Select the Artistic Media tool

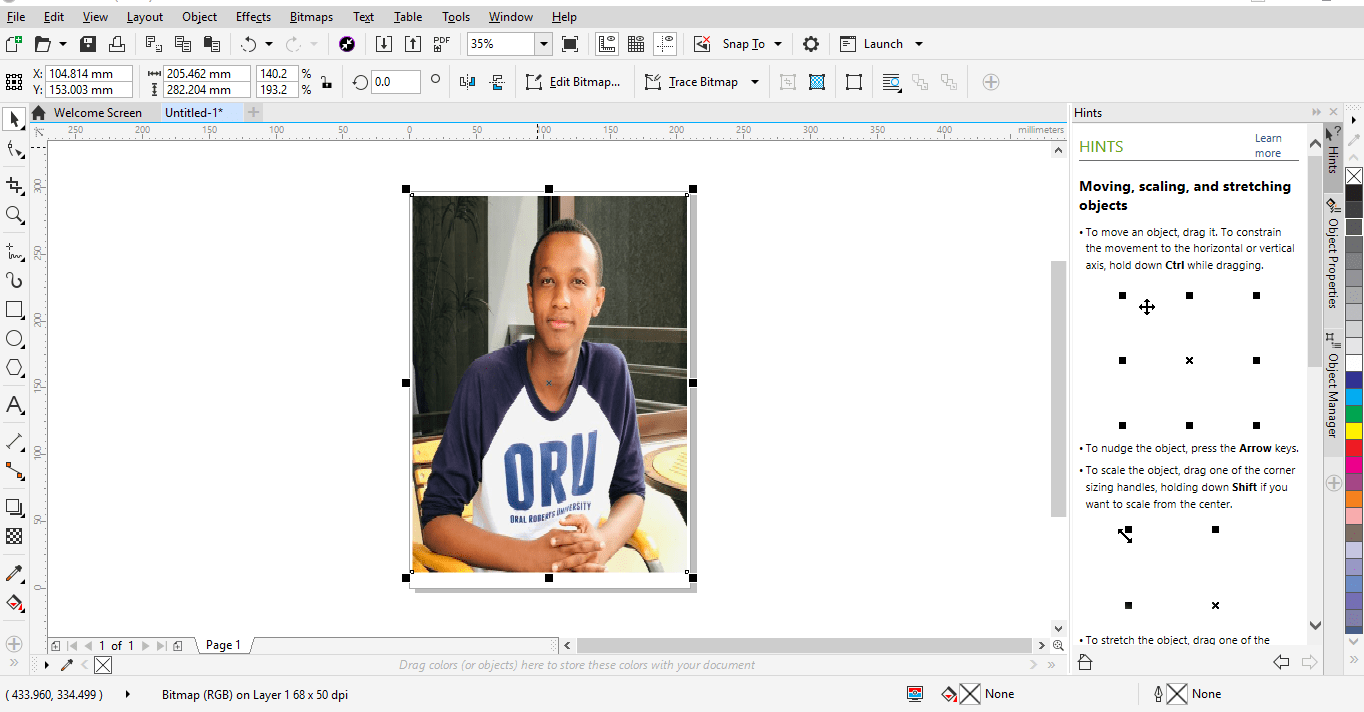[14, 280]
